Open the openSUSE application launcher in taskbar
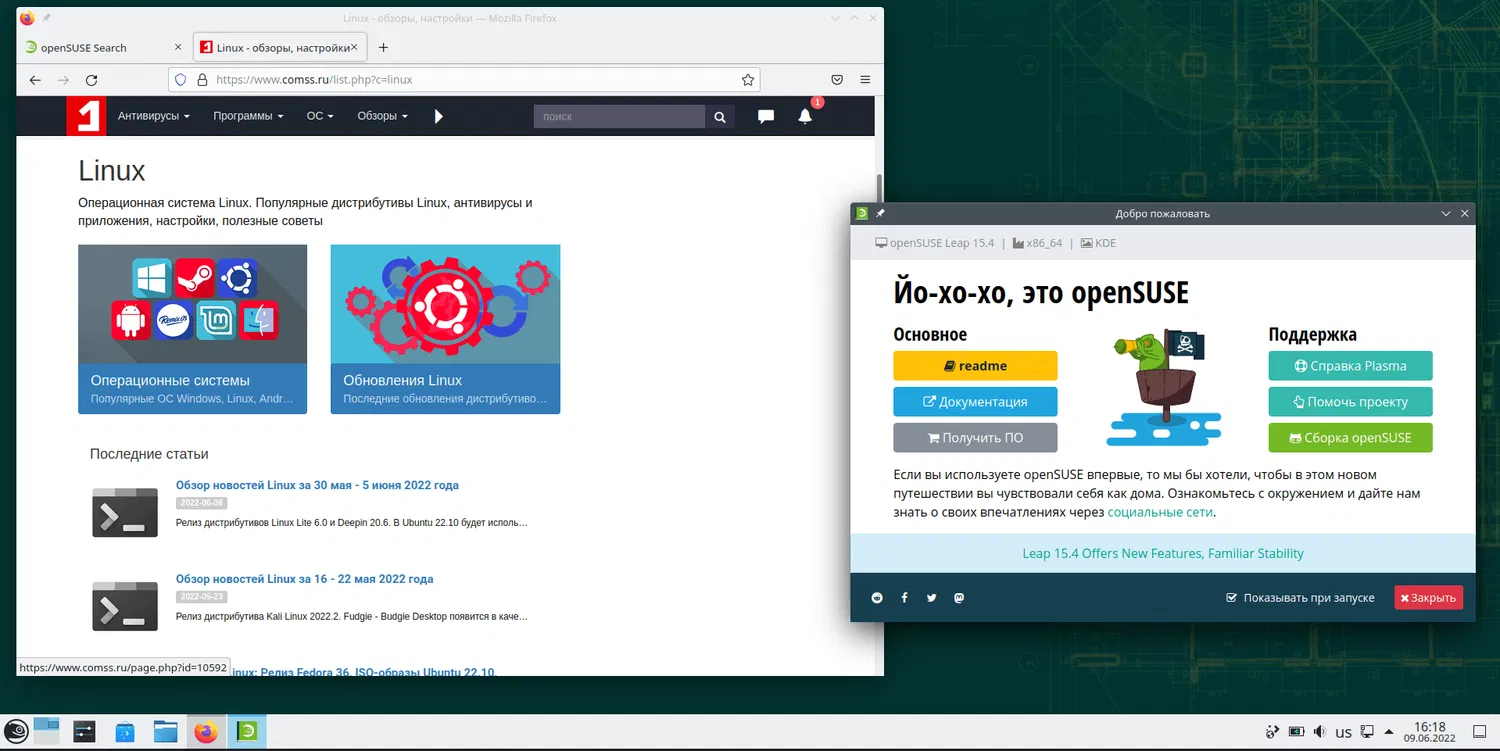 click(16, 732)
